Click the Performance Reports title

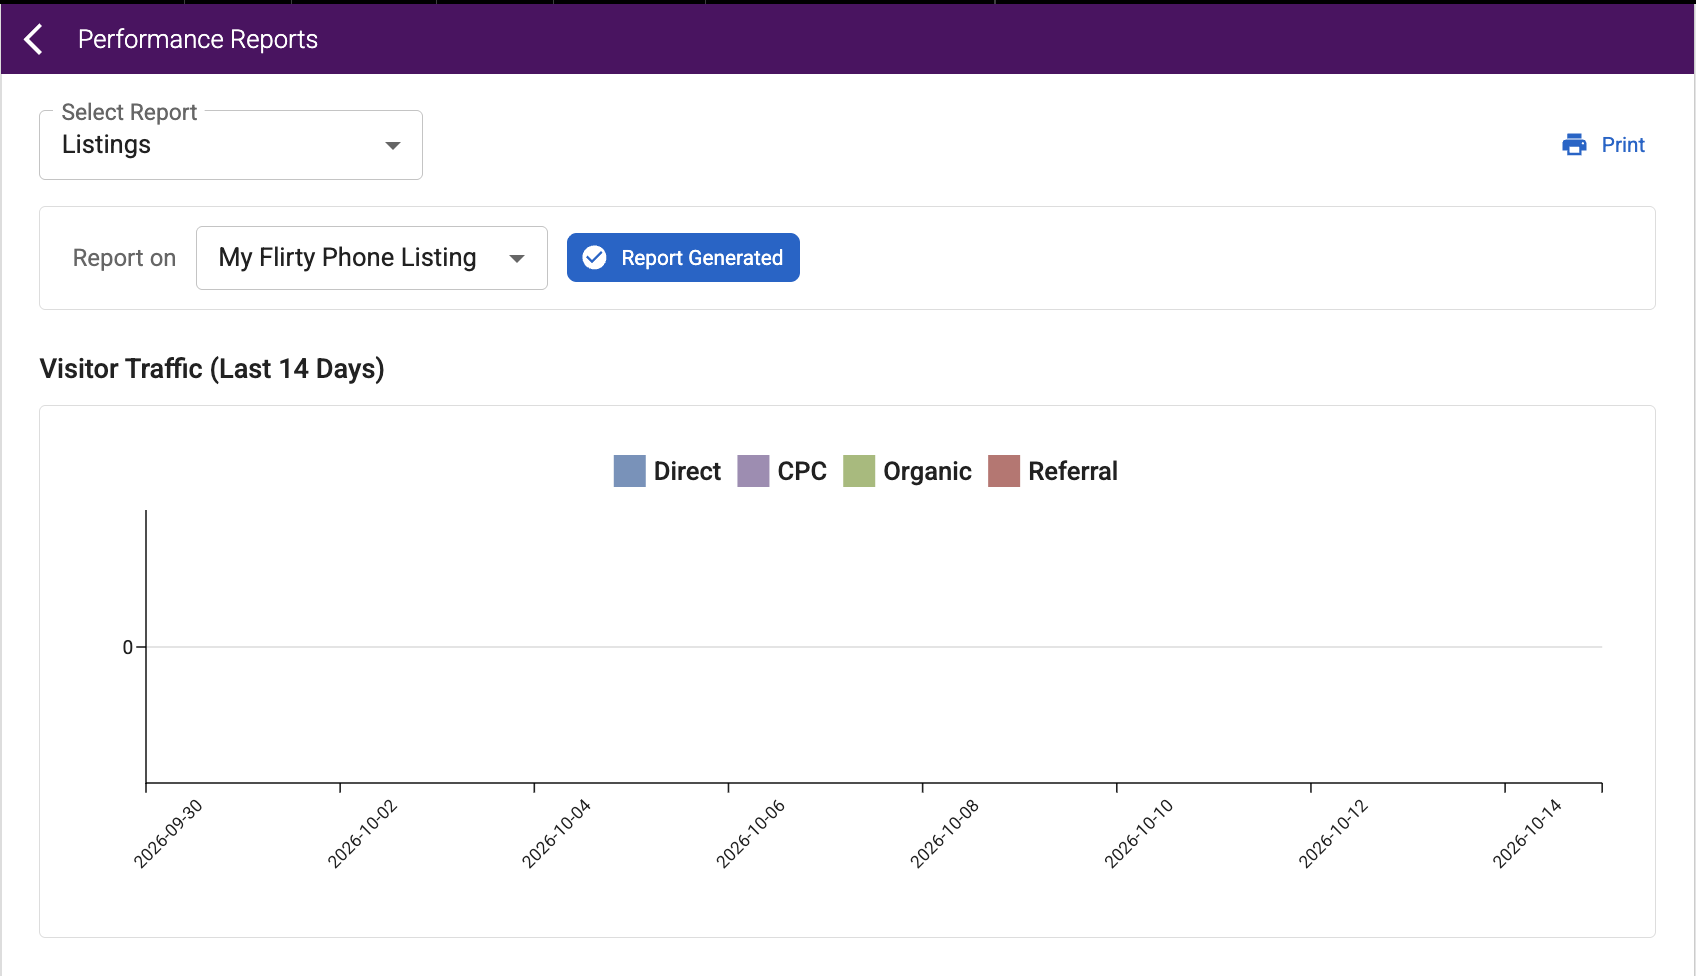point(198,39)
